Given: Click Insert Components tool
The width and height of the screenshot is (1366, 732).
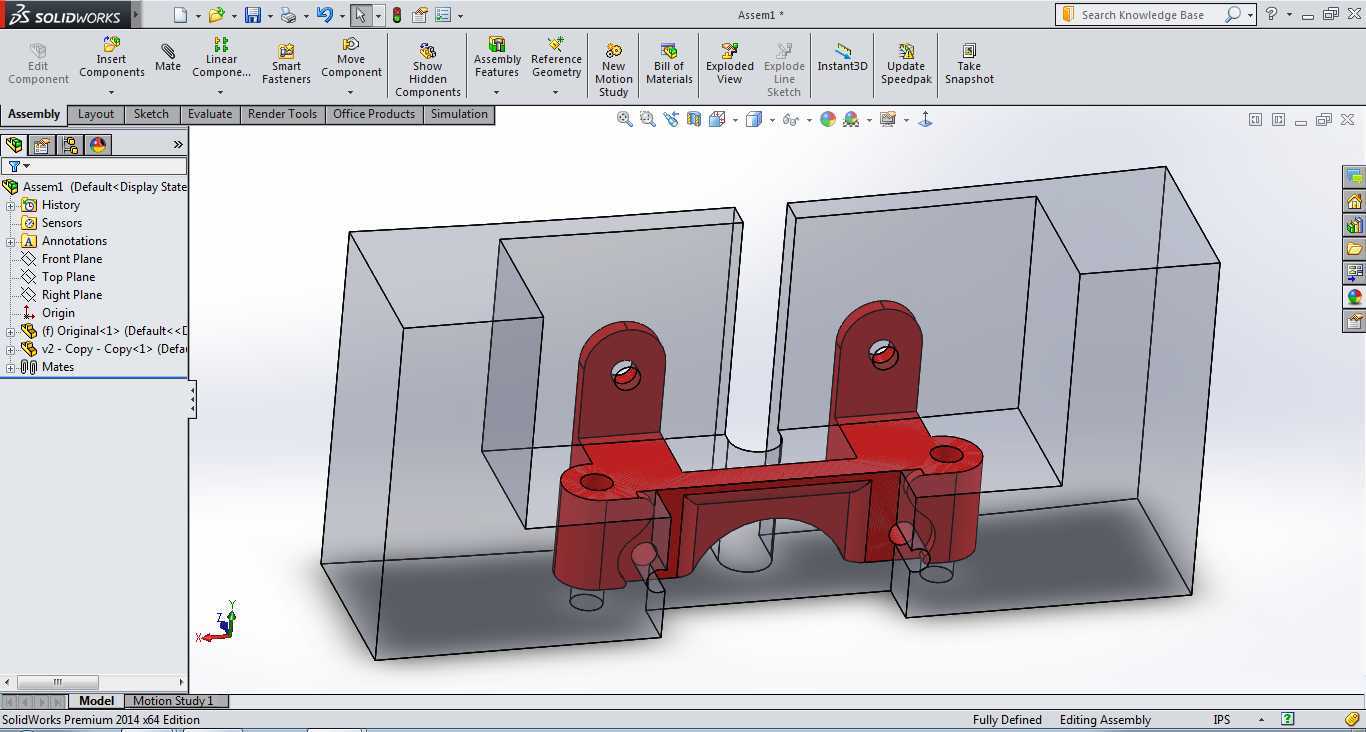Looking at the screenshot, I should [112, 58].
